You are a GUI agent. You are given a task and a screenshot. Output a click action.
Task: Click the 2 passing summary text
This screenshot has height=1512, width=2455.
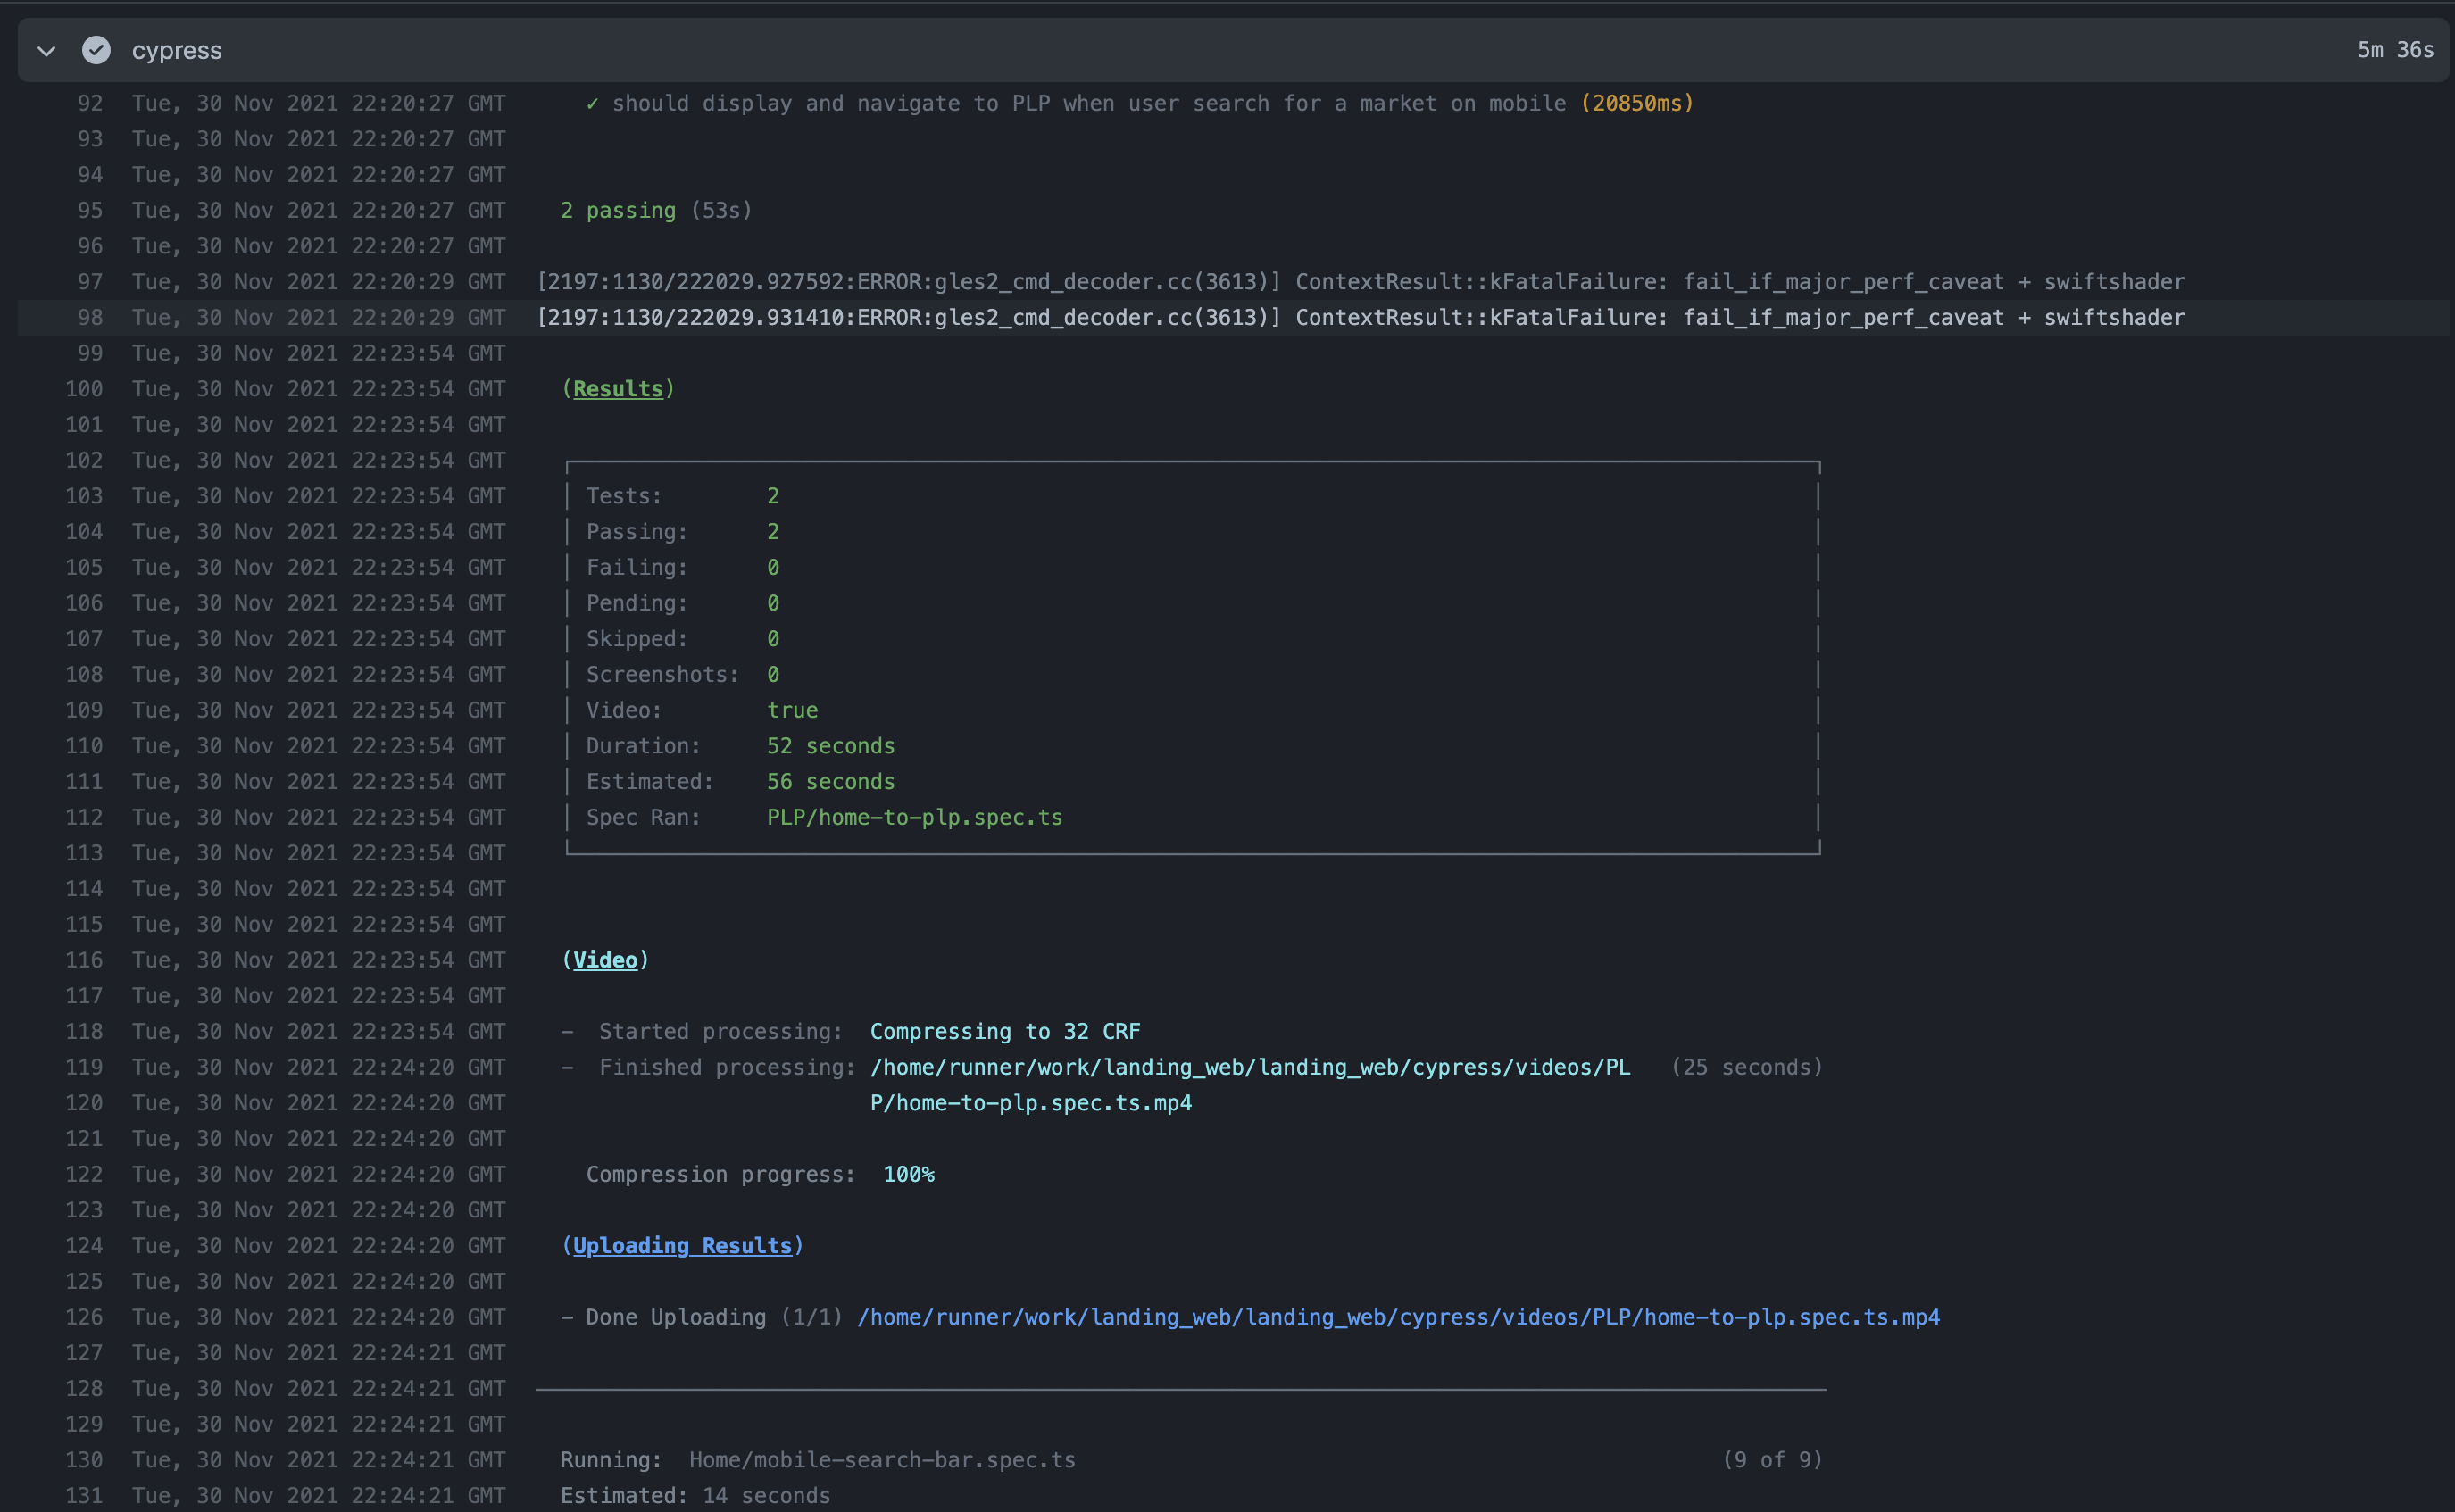point(655,210)
